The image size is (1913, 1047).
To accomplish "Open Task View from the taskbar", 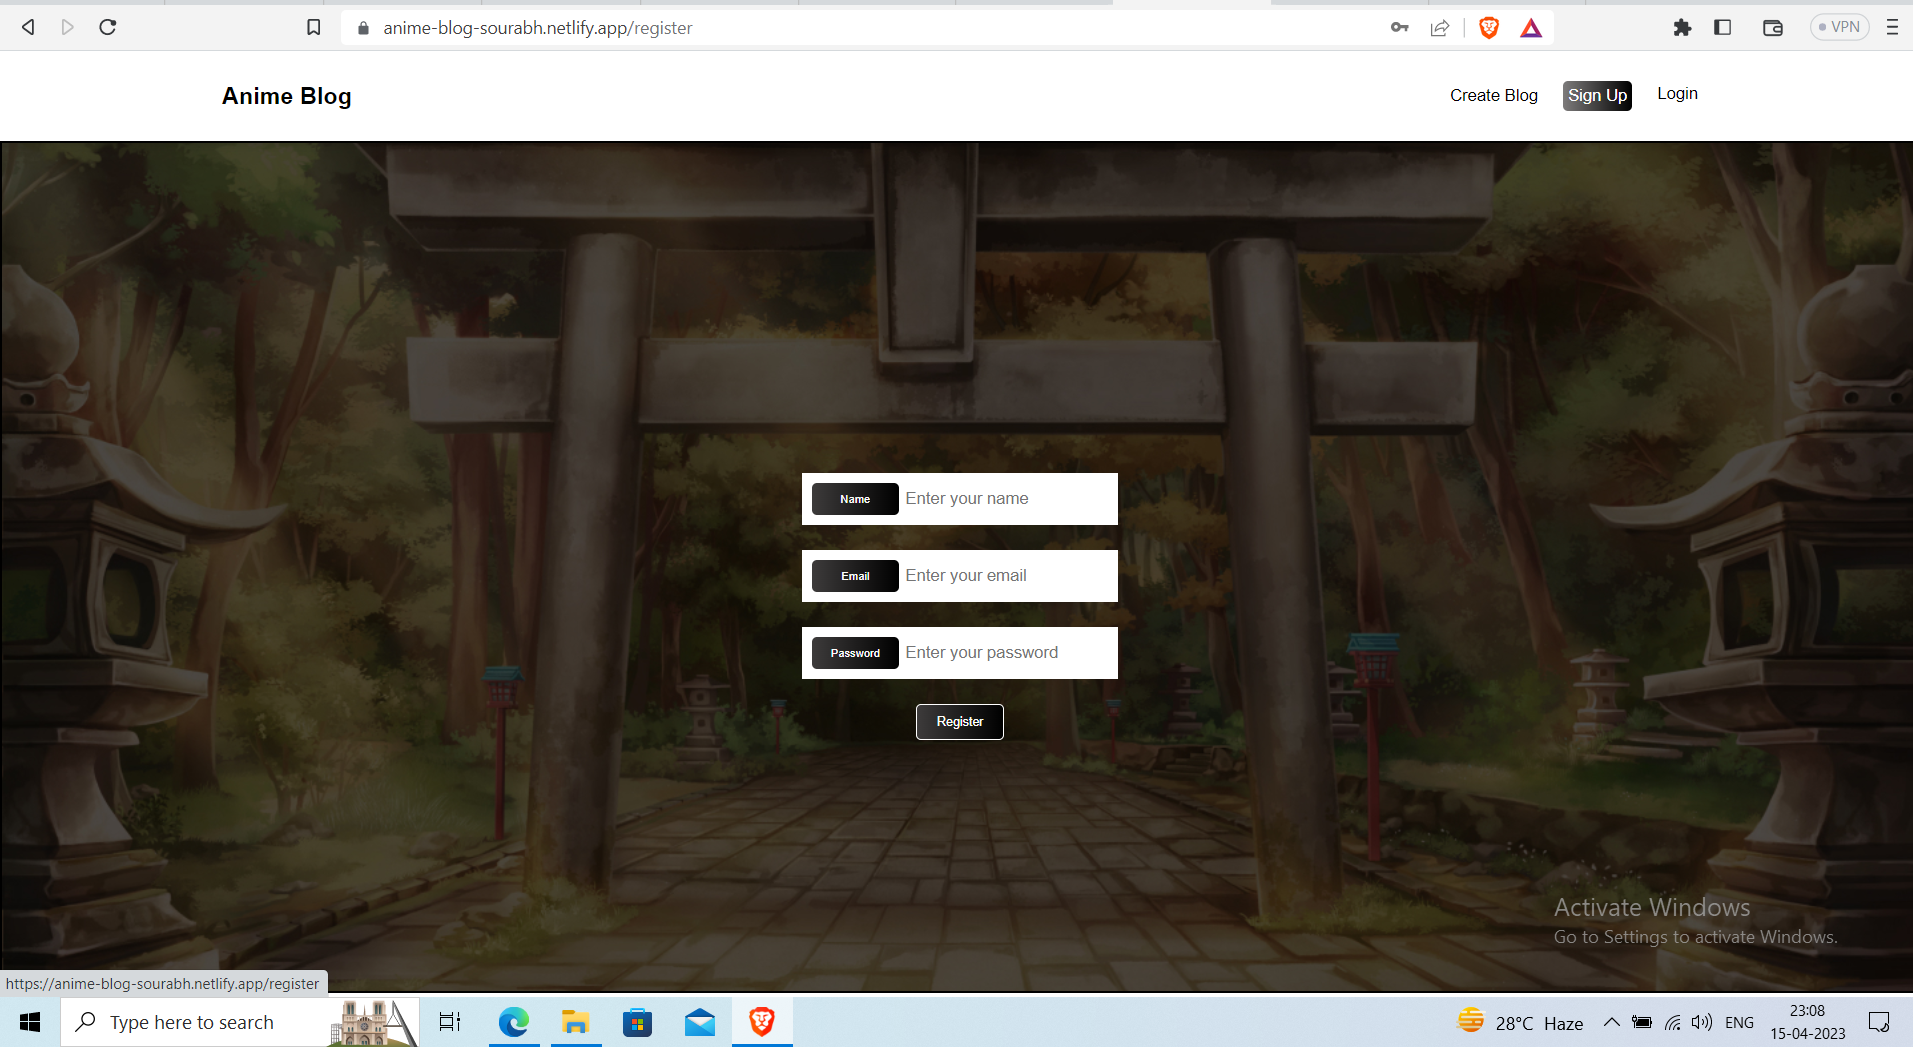I will (450, 1022).
